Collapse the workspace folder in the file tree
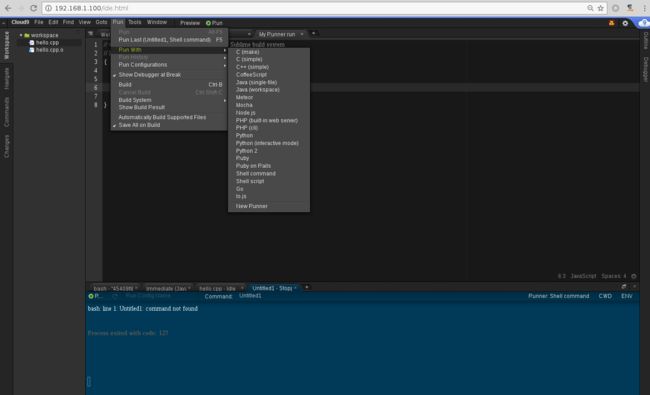This screenshot has width=650, height=395. pos(21,35)
